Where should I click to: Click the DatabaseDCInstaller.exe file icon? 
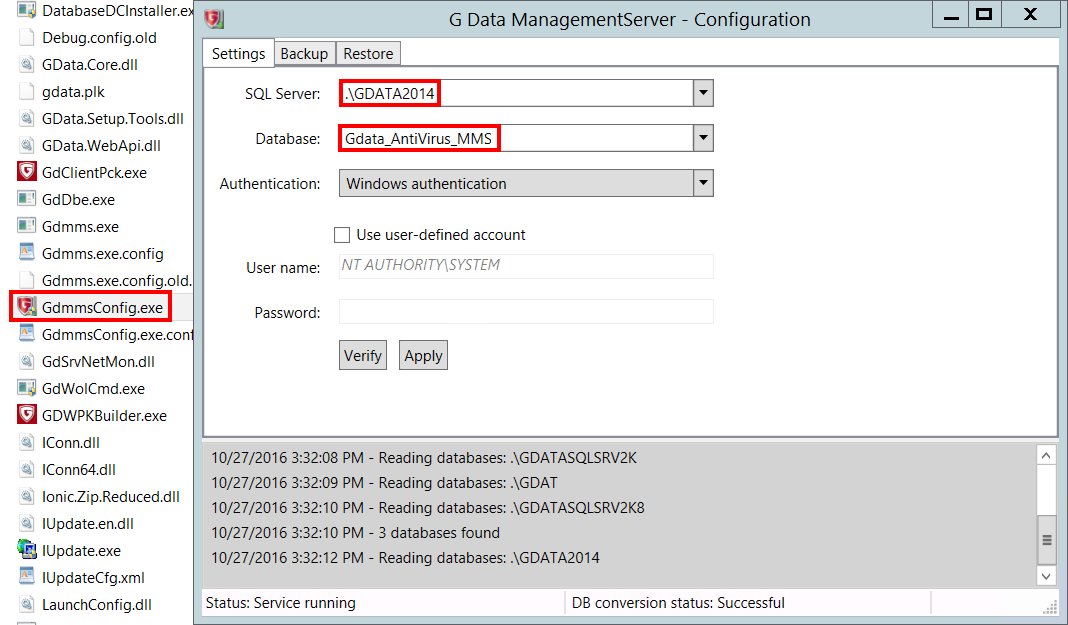(x=27, y=10)
